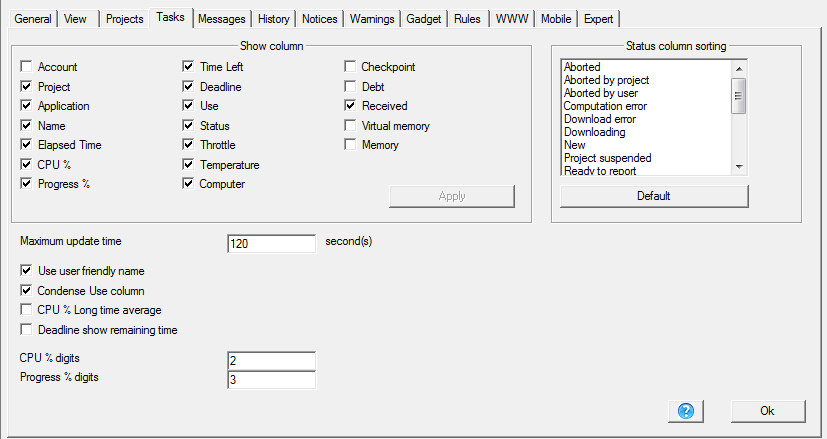Open the Warnings tab
Screen dimensions: 827x439
(x=372, y=19)
